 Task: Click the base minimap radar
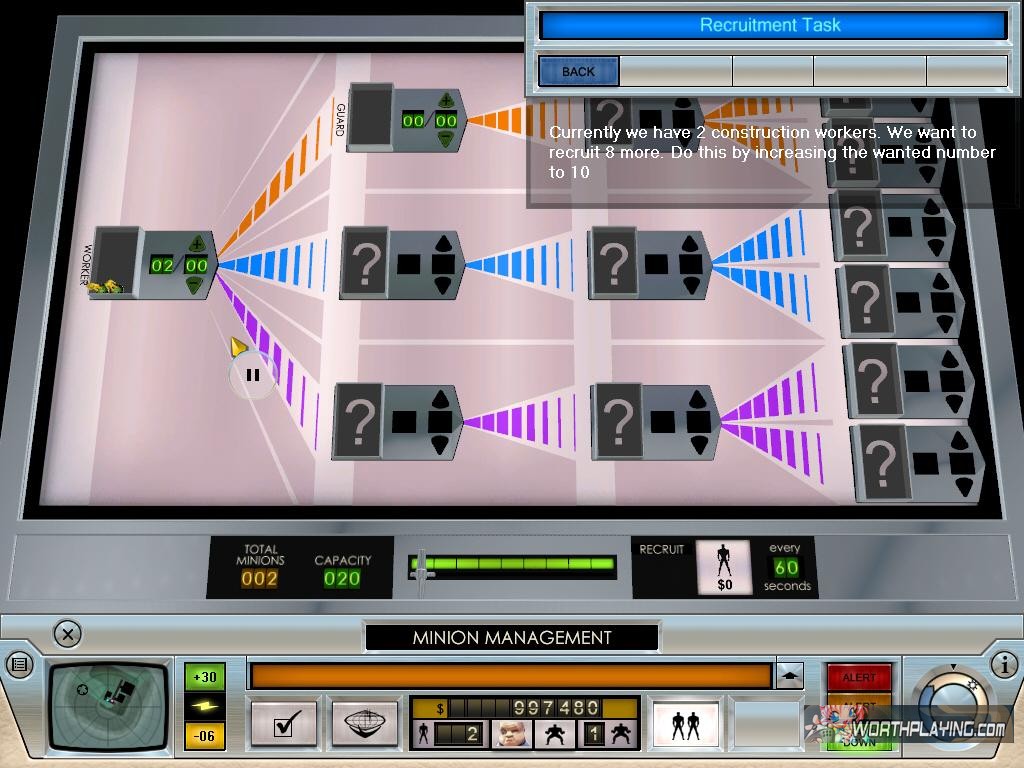tap(110, 703)
